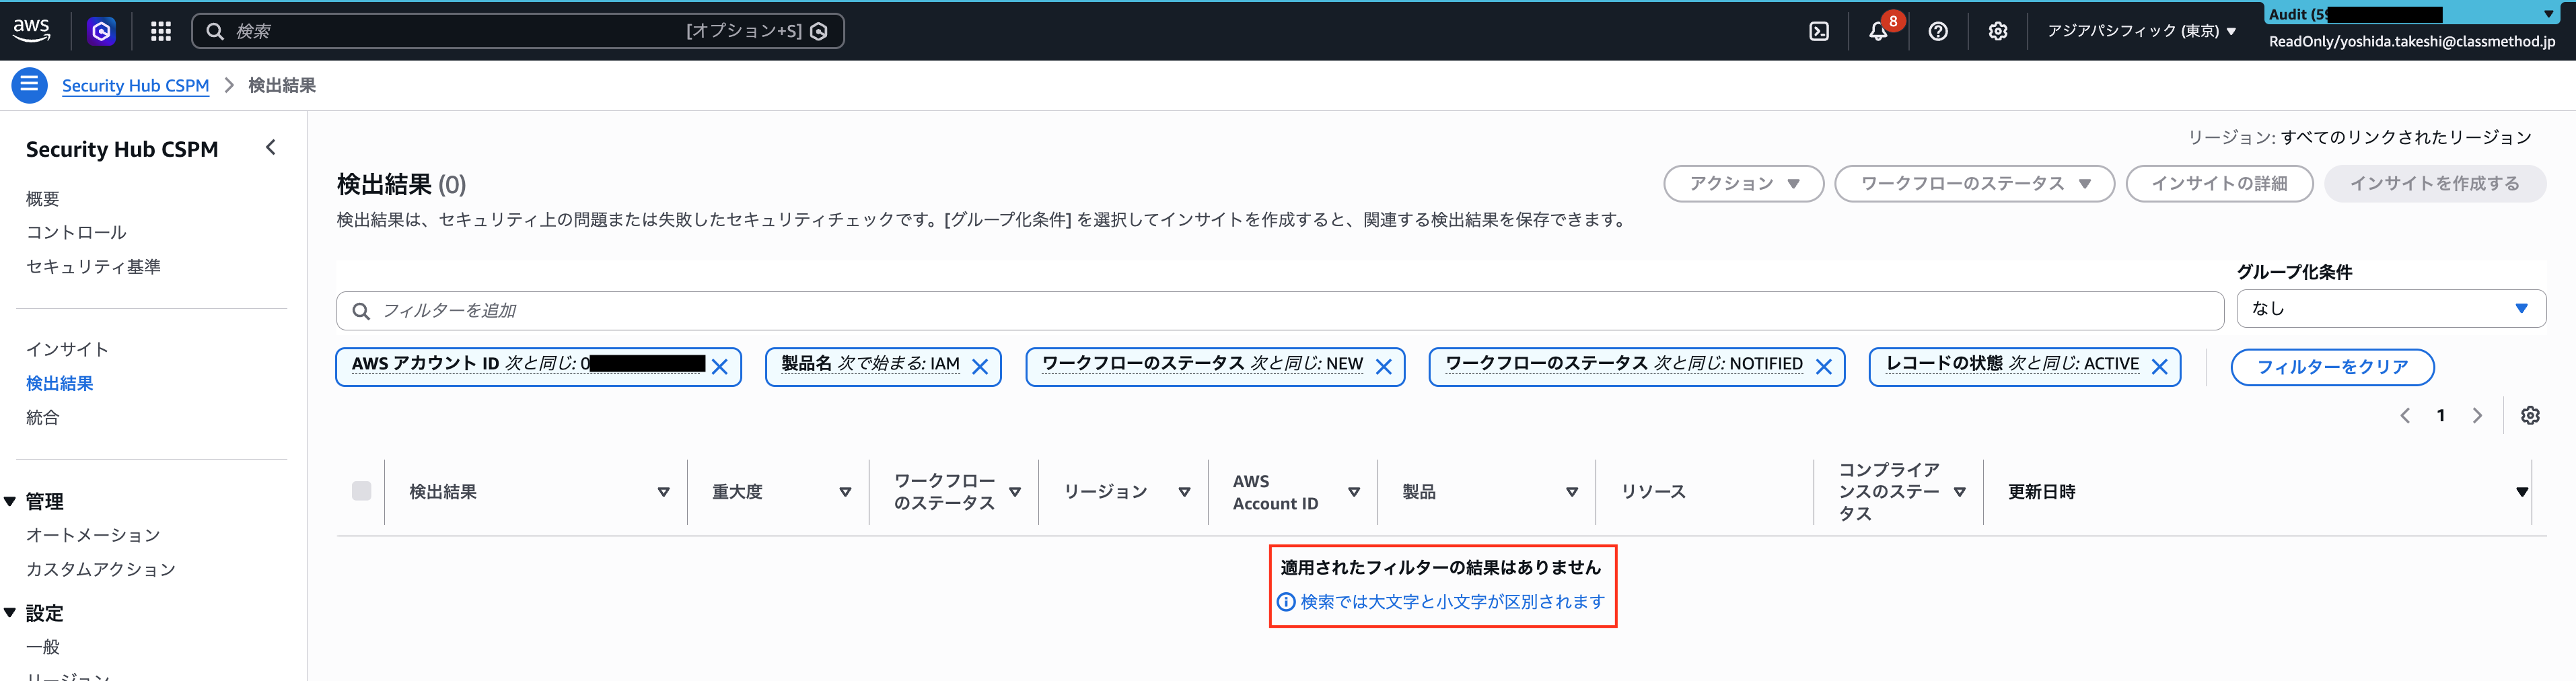This screenshot has height=681, width=2576.
Task: Click the ワークフローのステータス column header
Action: pos(944,492)
